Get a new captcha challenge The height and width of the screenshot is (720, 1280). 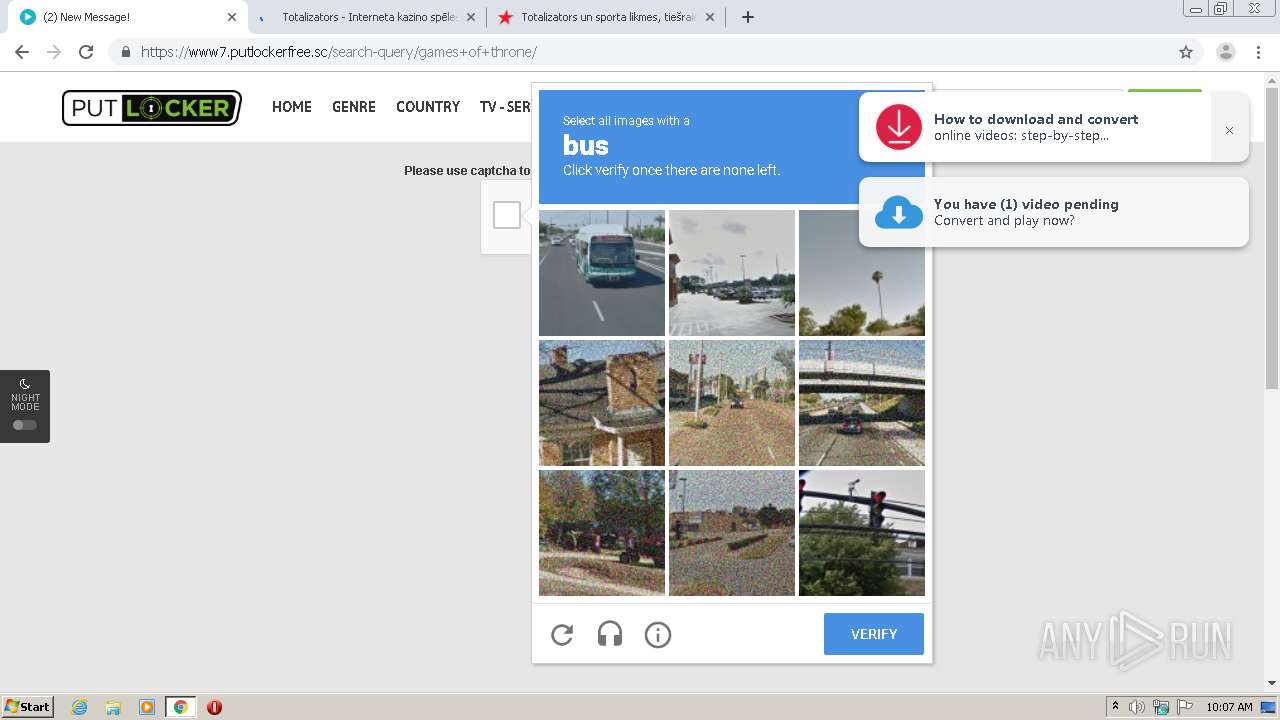tap(562, 634)
